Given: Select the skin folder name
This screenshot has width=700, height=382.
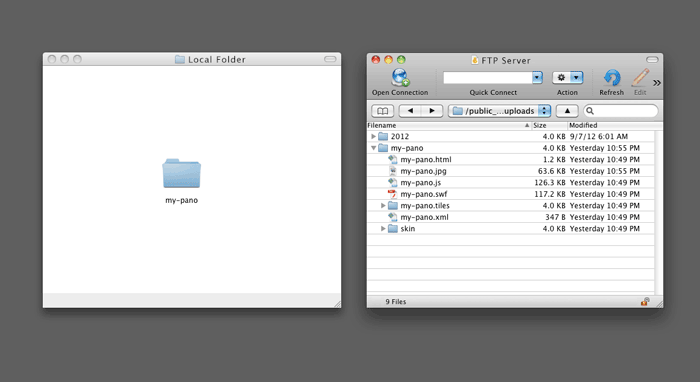Looking at the screenshot, I should [x=408, y=229].
